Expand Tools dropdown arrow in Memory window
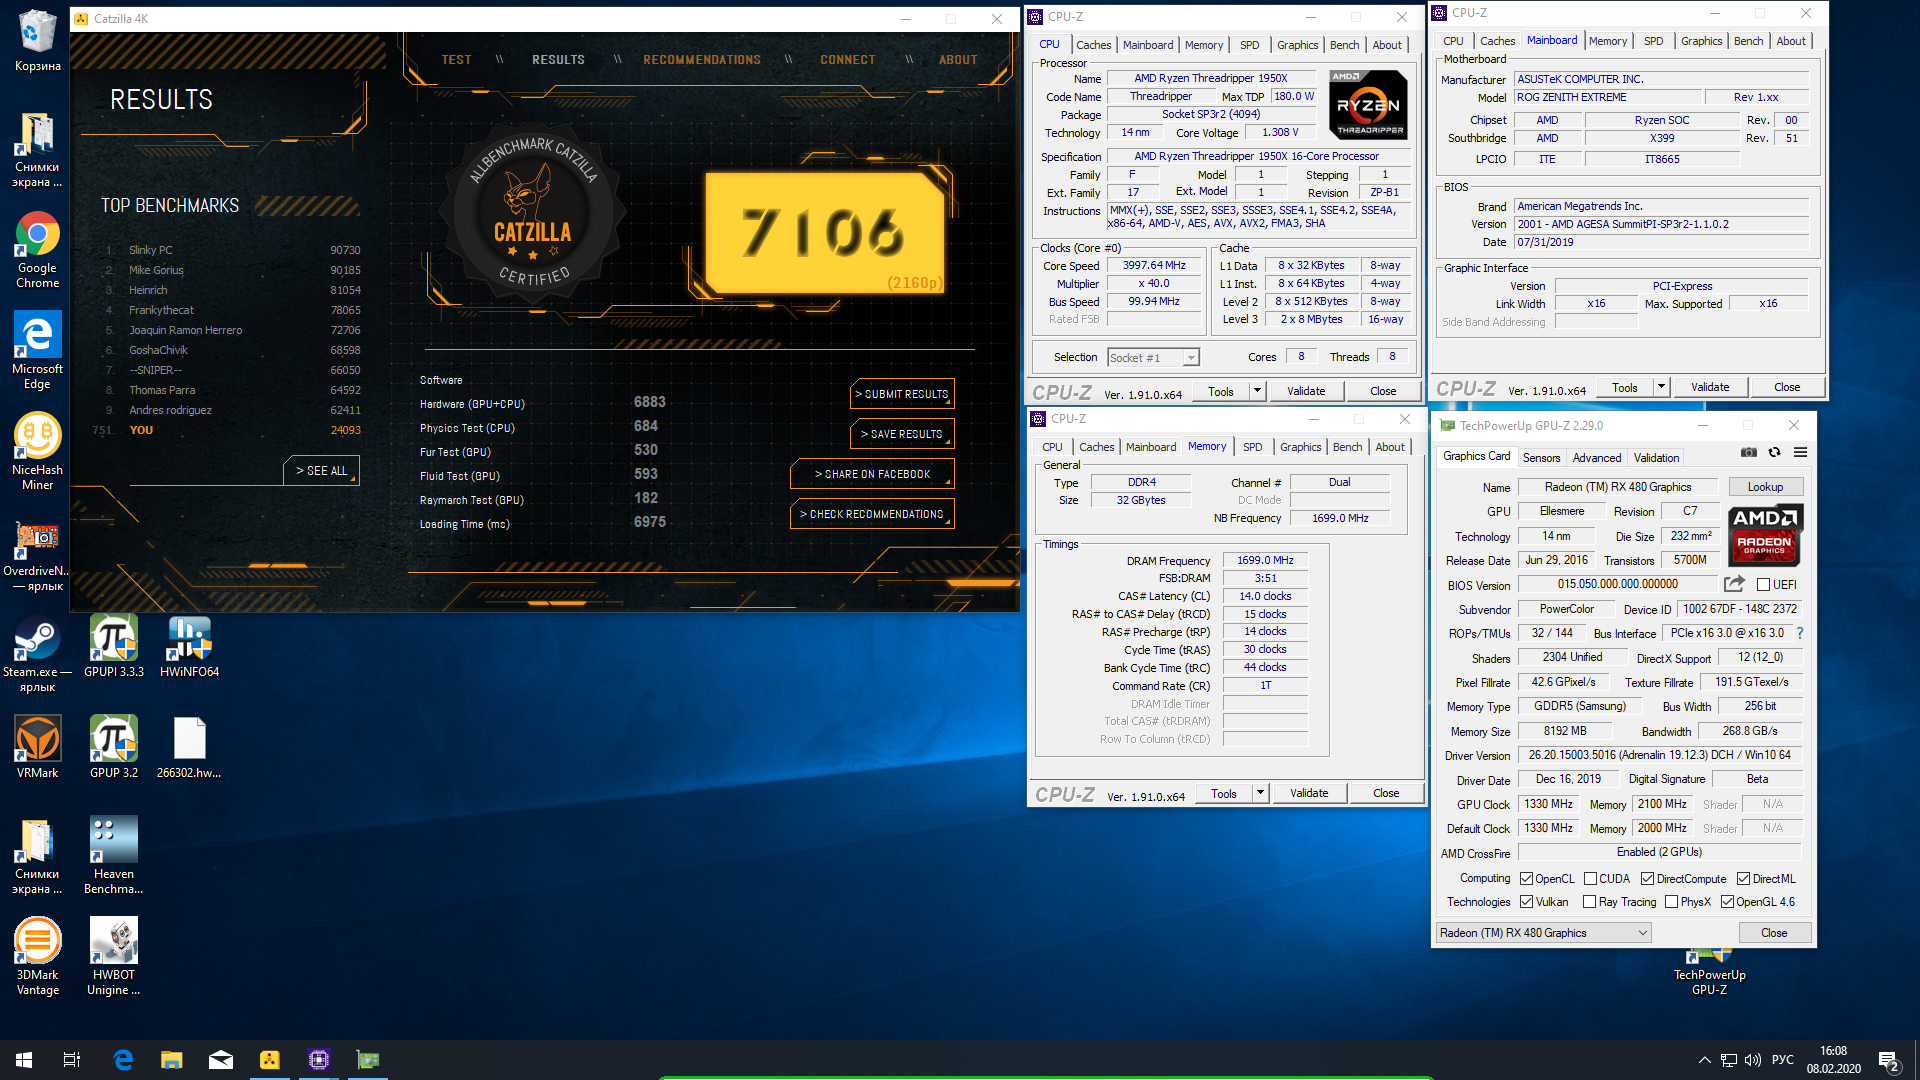This screenshot has width=1920, height=1080. click(1260, 793)
